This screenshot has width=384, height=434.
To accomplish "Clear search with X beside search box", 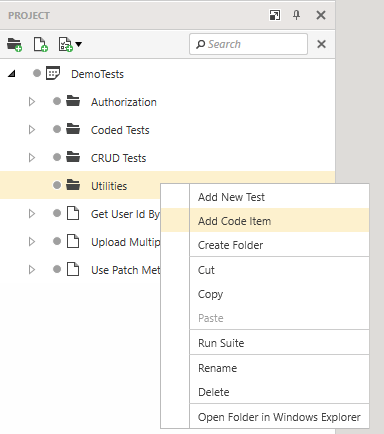I will pyautogui.click(x=321, y=44).
